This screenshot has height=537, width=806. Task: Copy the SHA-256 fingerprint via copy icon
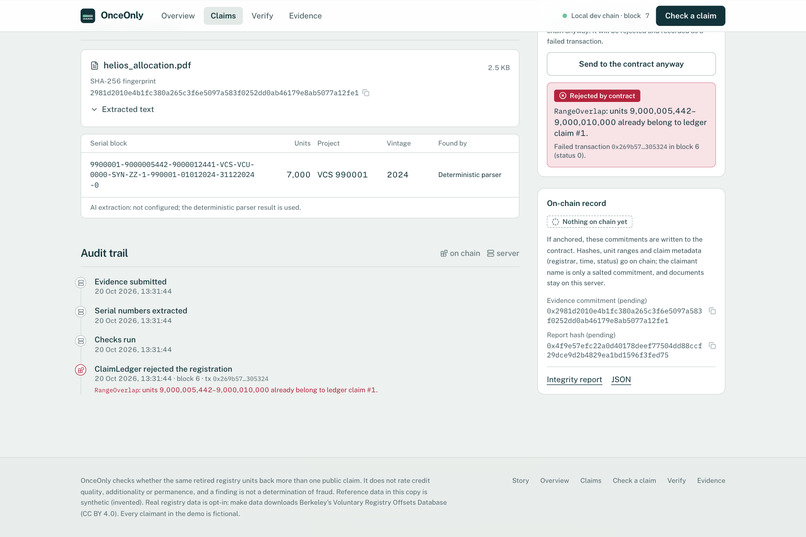[x=366, y=93]
